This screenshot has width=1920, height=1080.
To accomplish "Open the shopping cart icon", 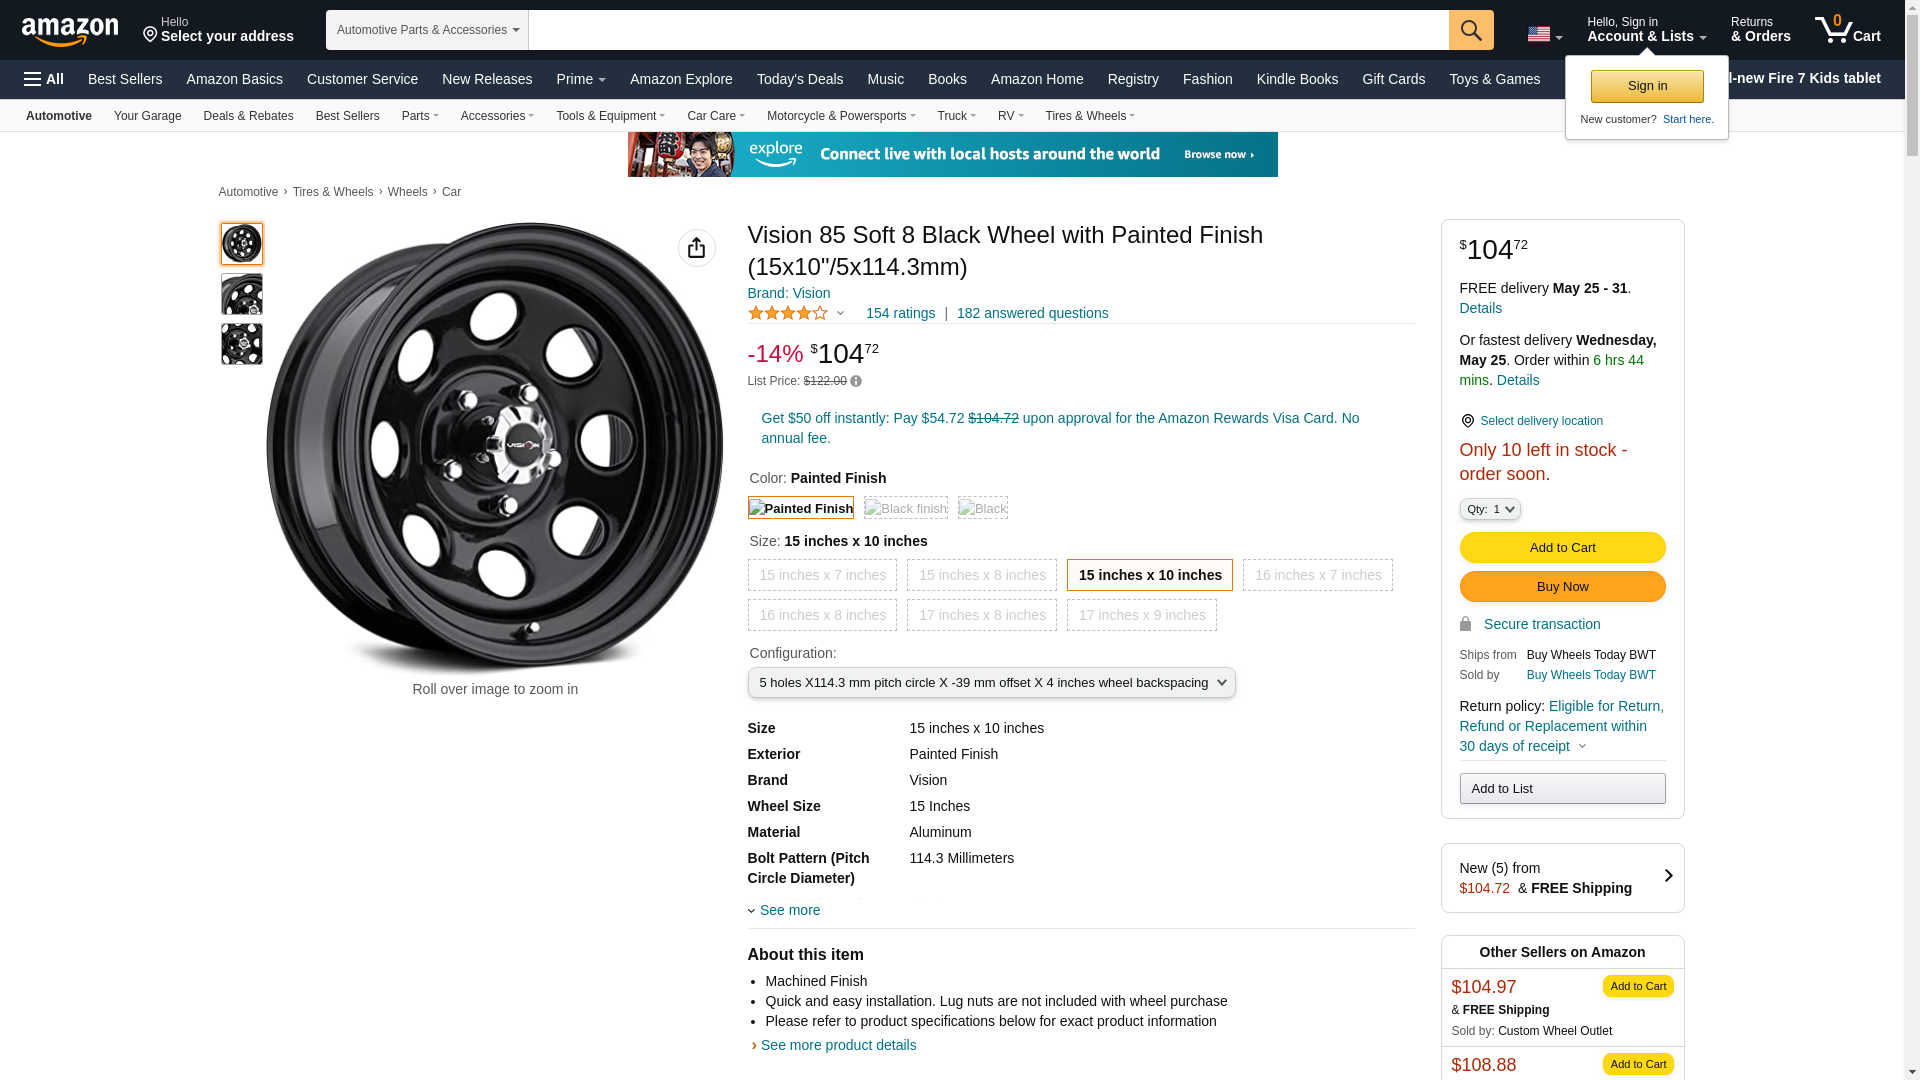I will pyautogui.click(x=1846, y=30).
